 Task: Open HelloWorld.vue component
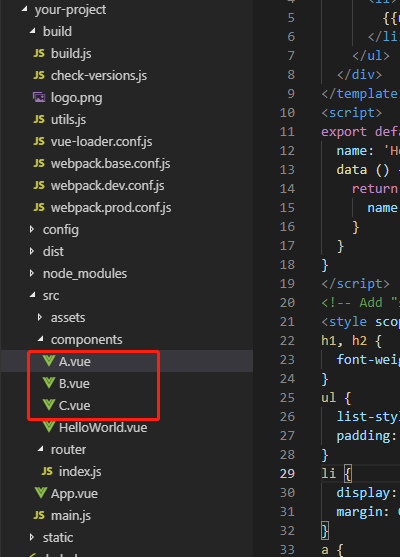(103, 428)
